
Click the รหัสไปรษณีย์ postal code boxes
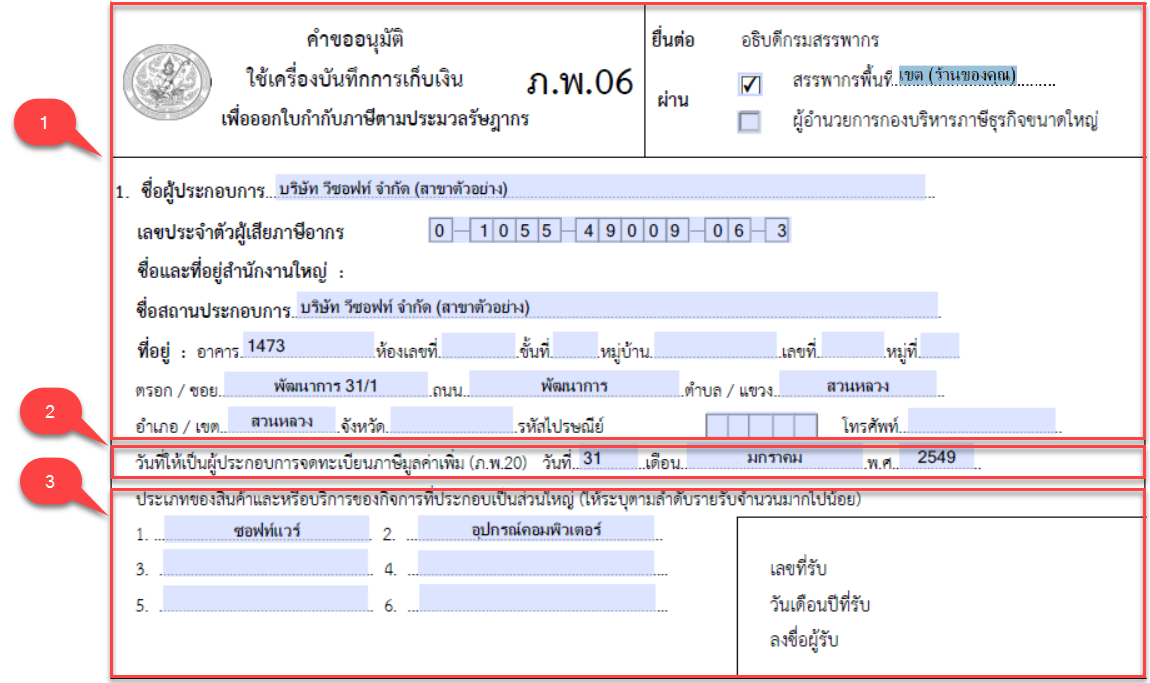(x=762, y=425)
